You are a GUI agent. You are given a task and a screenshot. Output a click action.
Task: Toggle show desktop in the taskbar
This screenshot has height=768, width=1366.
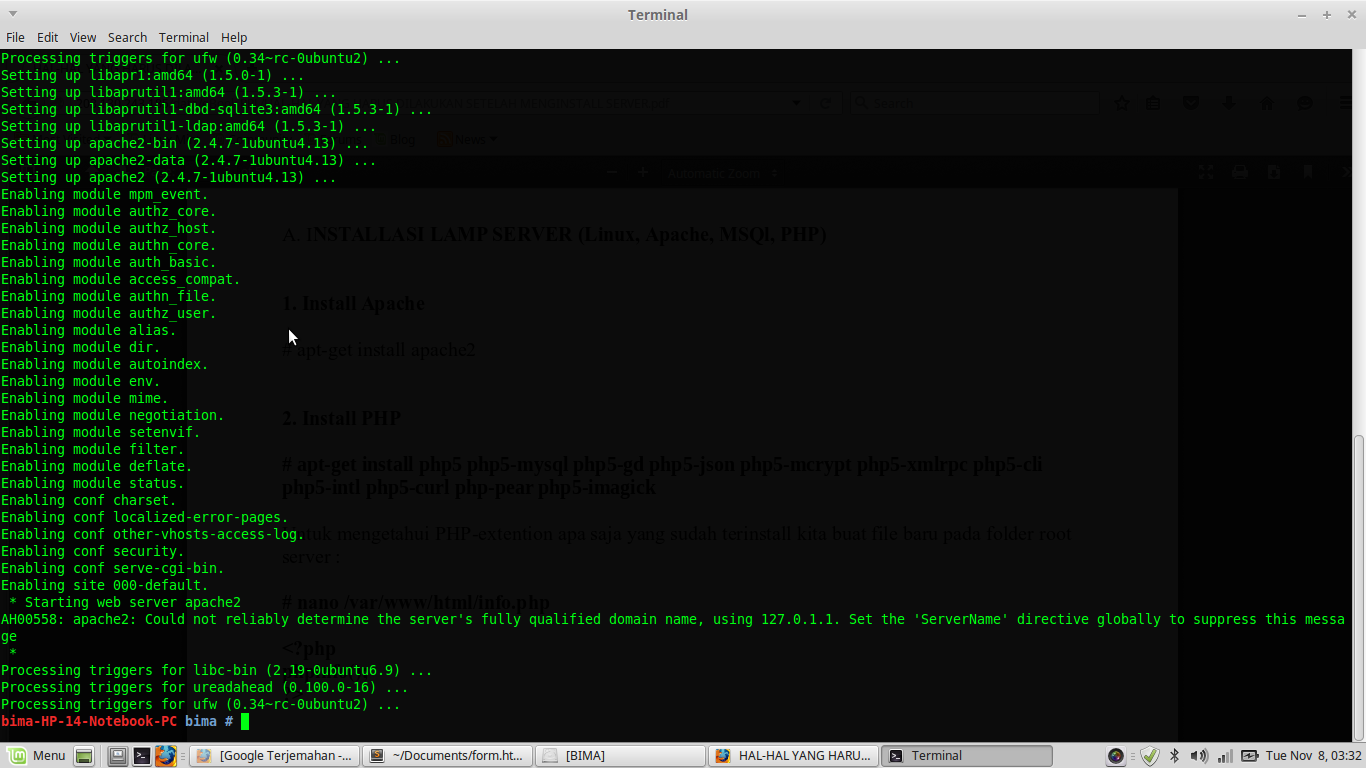[x=83, y=756]
